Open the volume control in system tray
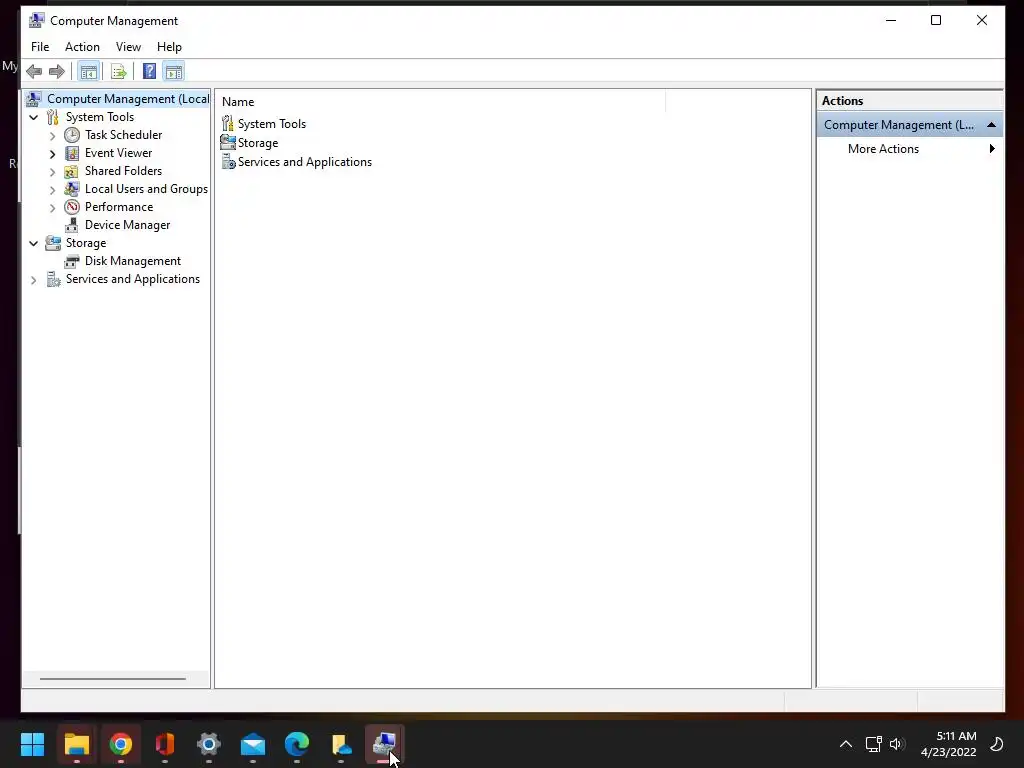Image resolution: width=1024 pixels, height=768 pixels. click(896, 744)
